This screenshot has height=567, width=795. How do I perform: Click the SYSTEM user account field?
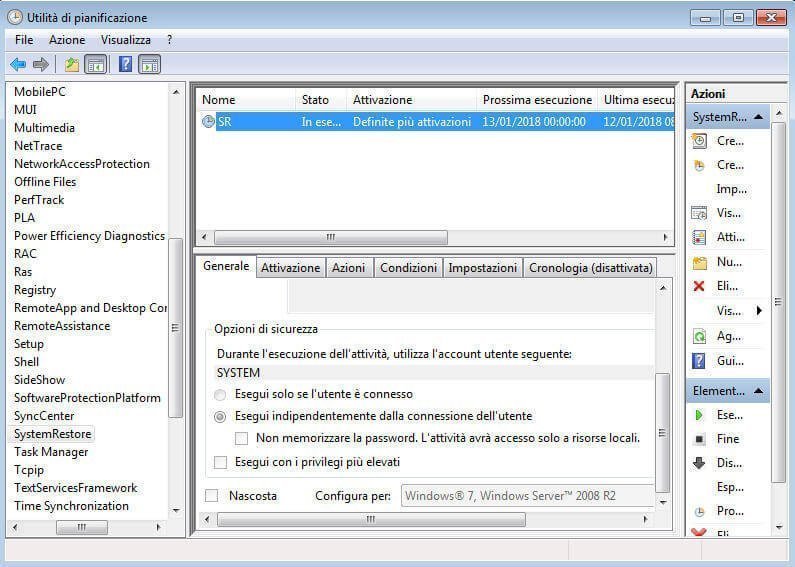[x=434, y=373]
